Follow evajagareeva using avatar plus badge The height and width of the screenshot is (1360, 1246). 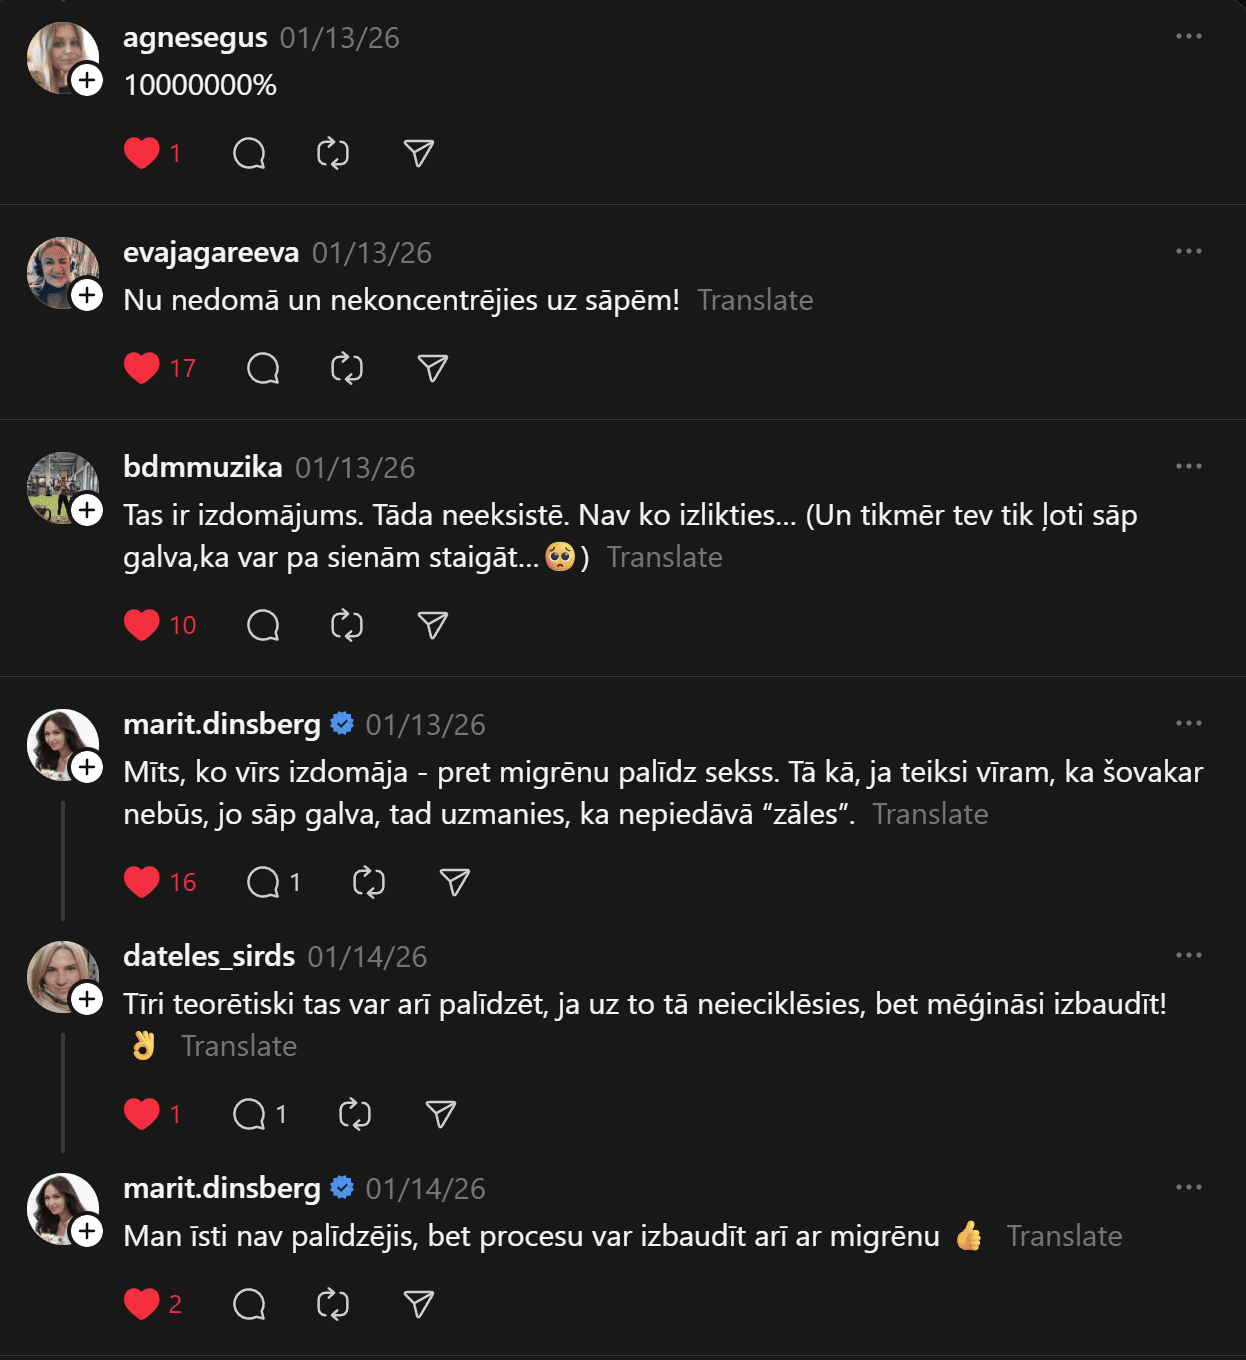(87, 295)
